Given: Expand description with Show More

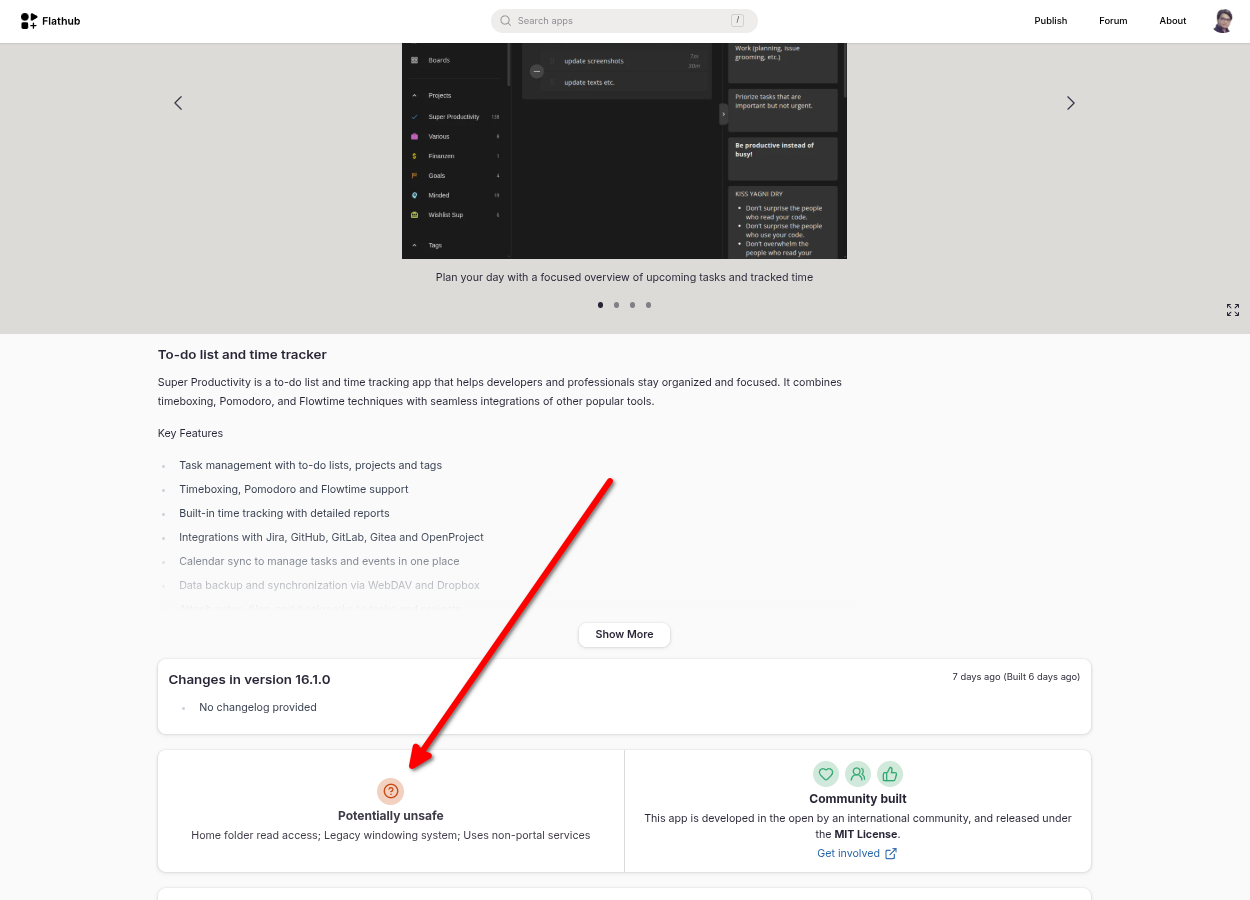Looking at the screenshot, I should click(x=624, y=634).
